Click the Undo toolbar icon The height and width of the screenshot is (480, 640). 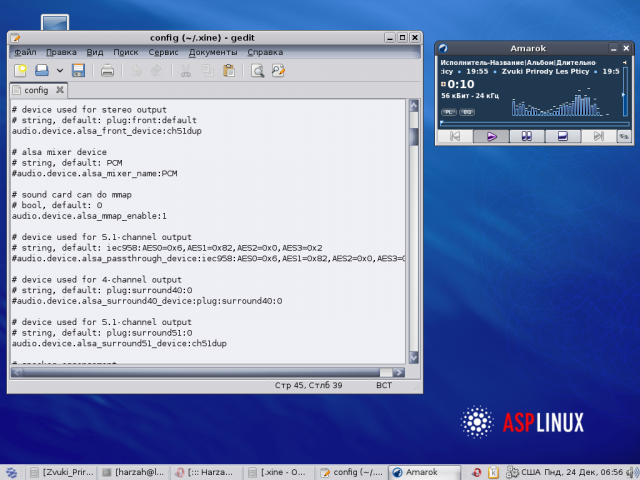[x=136, y=71]
